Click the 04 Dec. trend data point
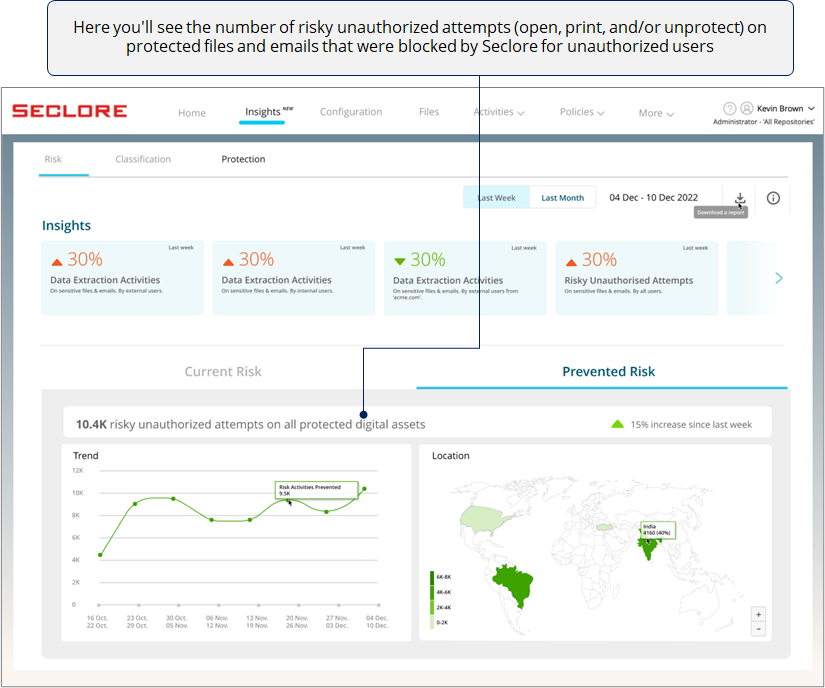 pos(365,489)
